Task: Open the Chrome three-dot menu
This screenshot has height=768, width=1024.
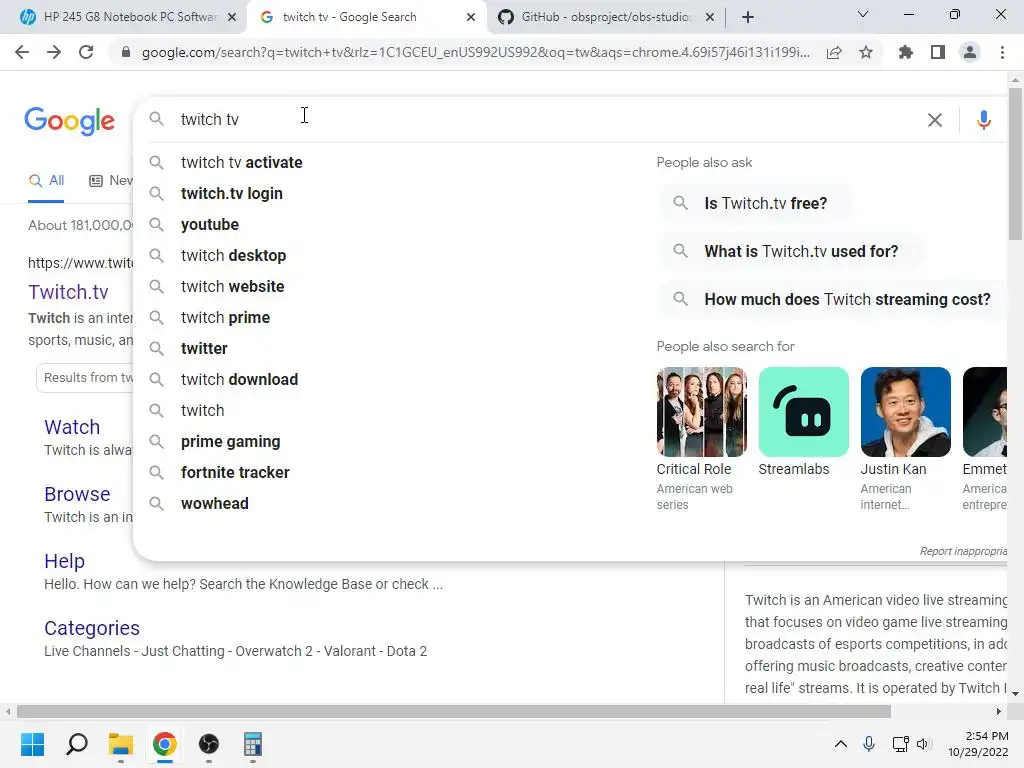Action: point(1002,52)
